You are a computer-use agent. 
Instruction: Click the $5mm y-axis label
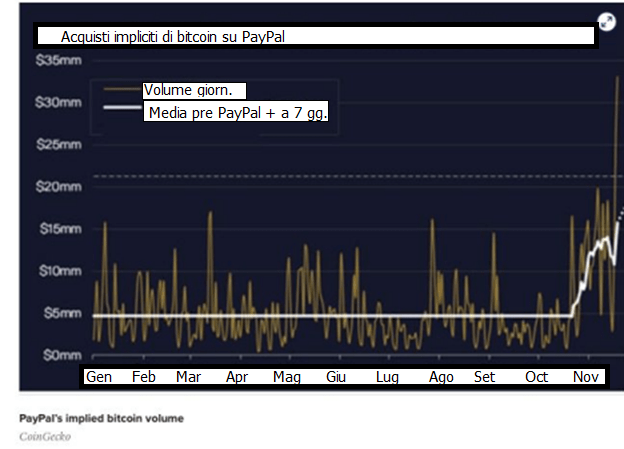(63, 313)
